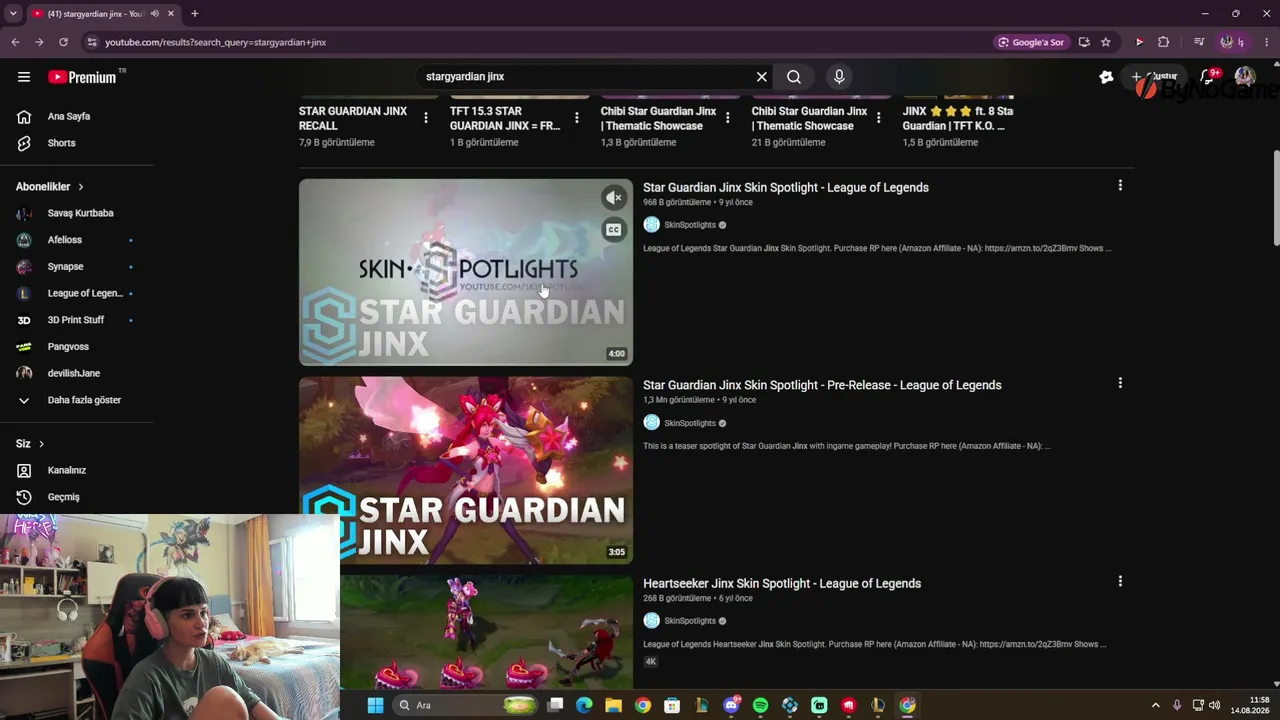
Task: Mute the tab using its audio icon
Action: [x=154, y=14]
